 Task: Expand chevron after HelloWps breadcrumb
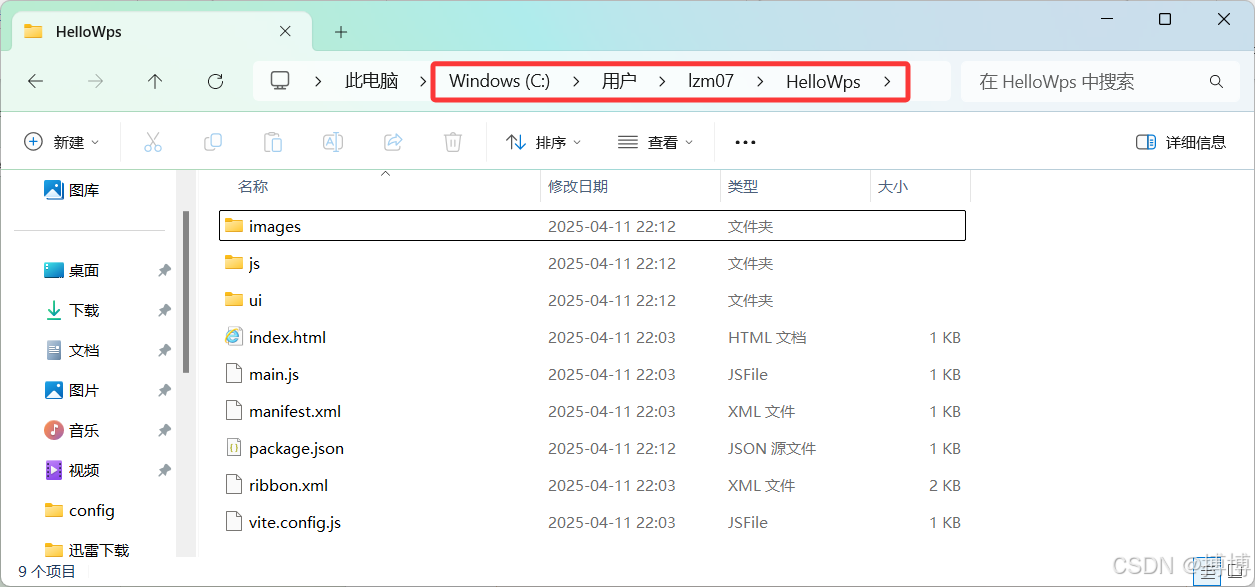pyautogui.click(x=887, y=82)
